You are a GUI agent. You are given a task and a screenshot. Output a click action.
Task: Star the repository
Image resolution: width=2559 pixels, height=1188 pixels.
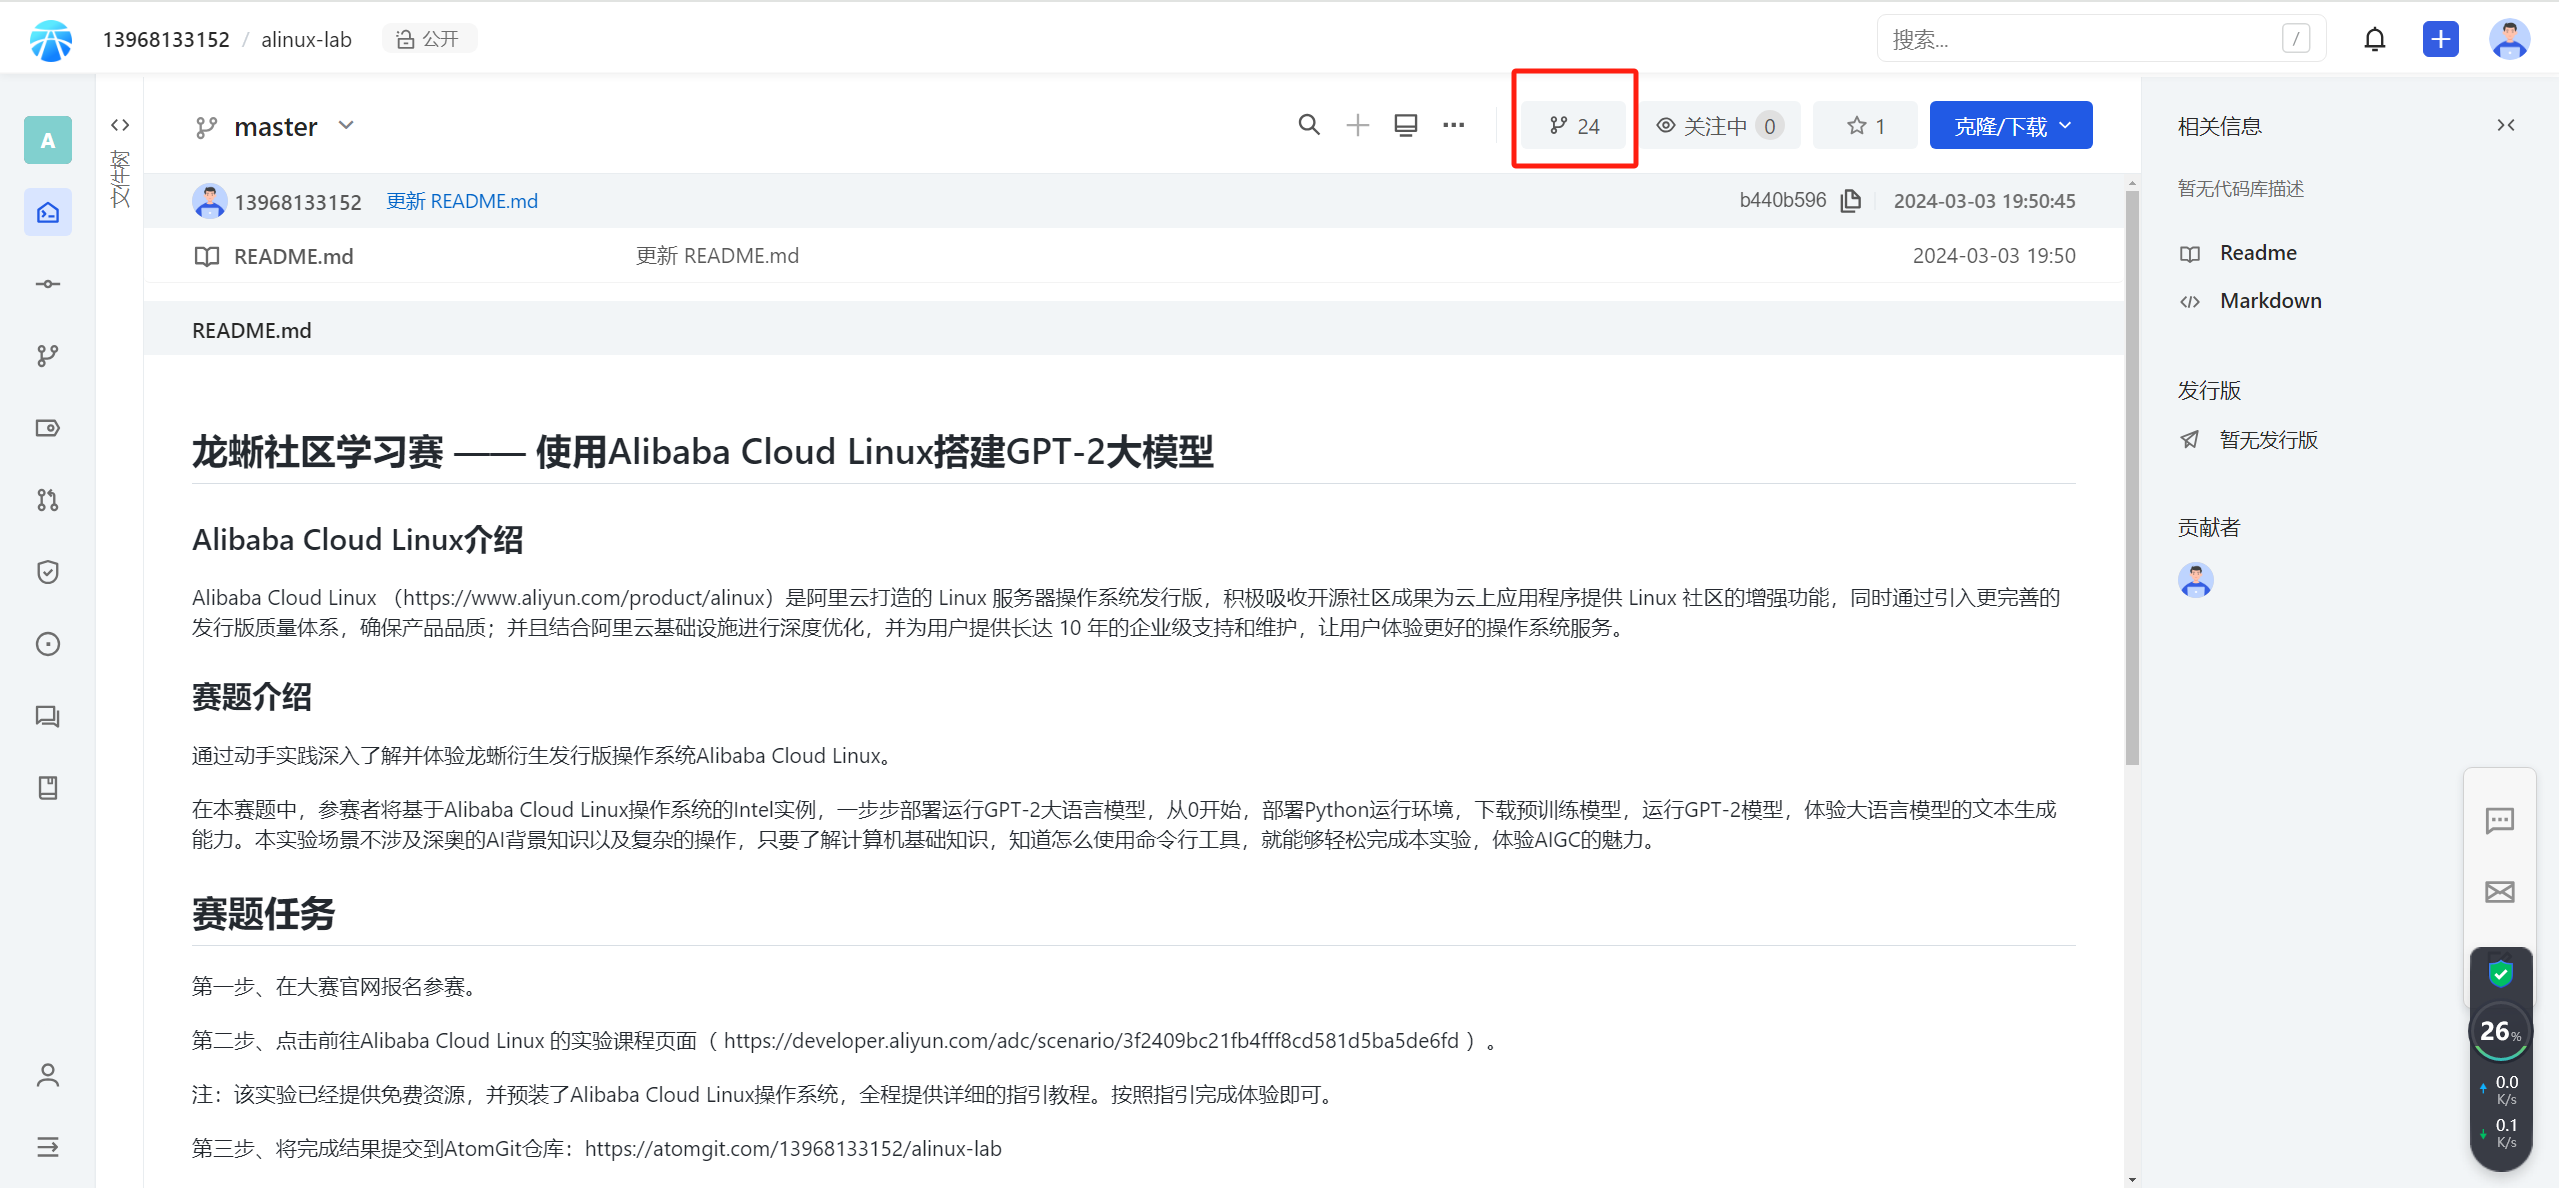[x=1865, y=126]
